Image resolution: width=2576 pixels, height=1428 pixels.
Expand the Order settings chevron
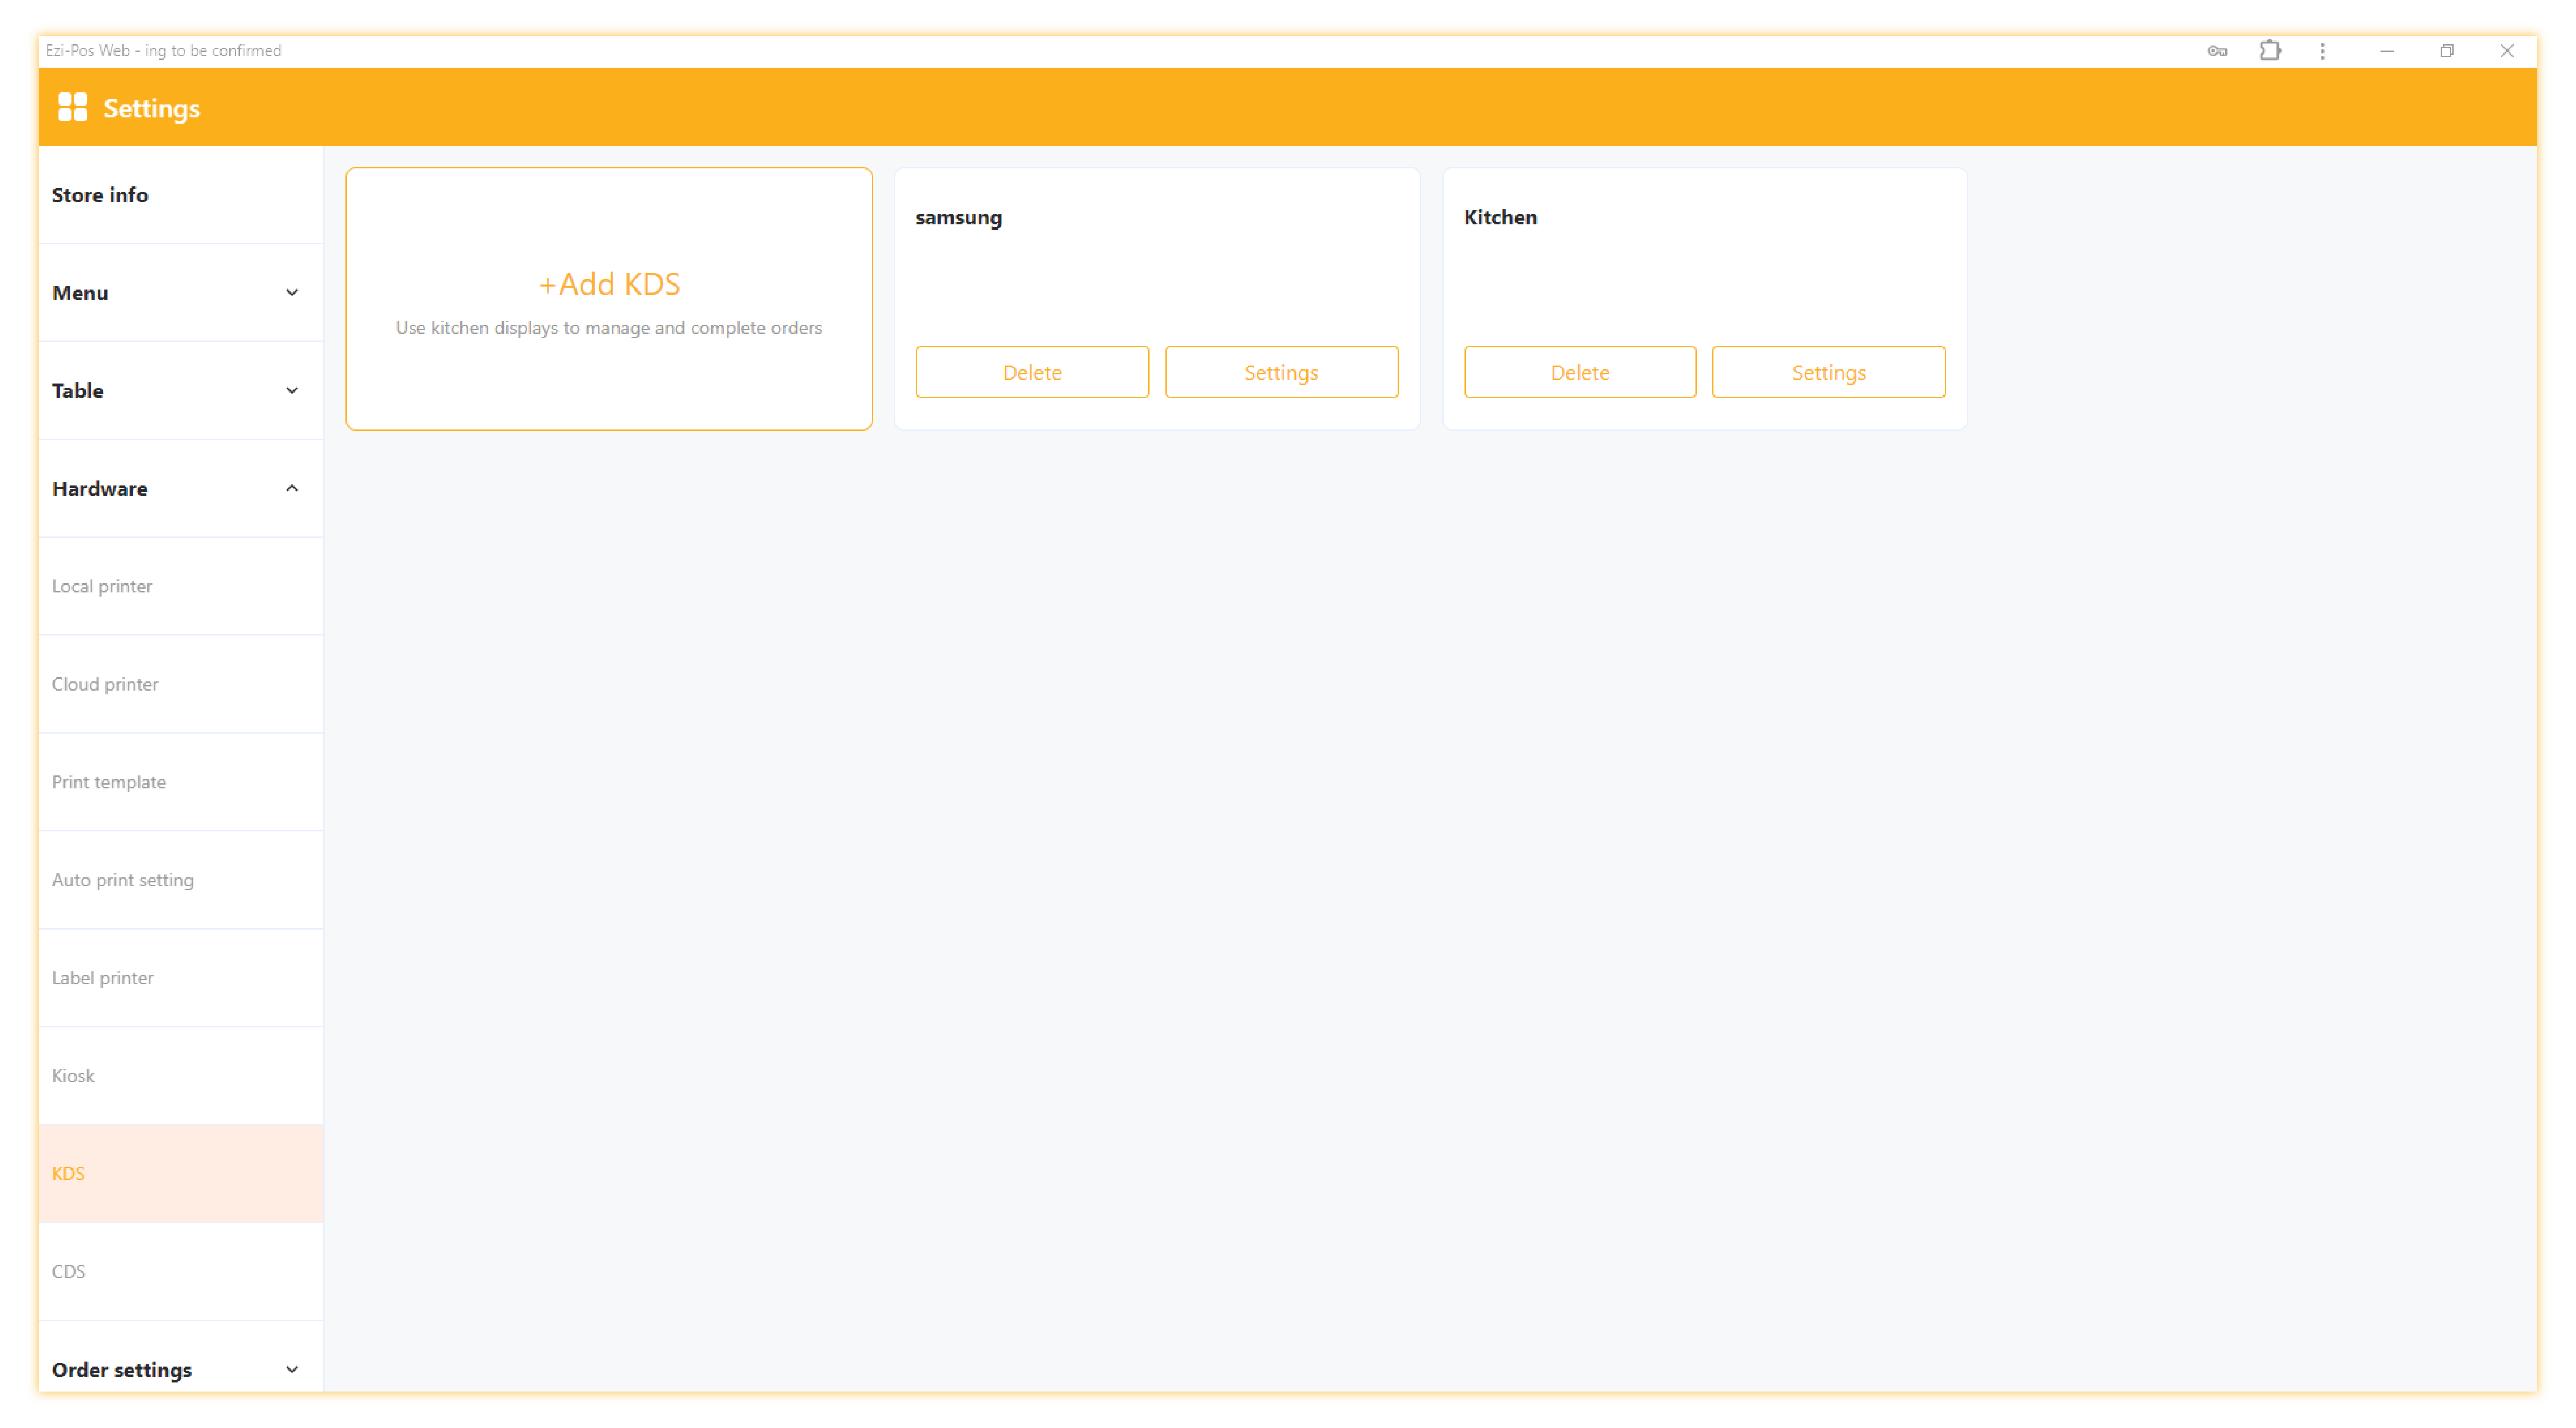click(x=292, y=1370)
